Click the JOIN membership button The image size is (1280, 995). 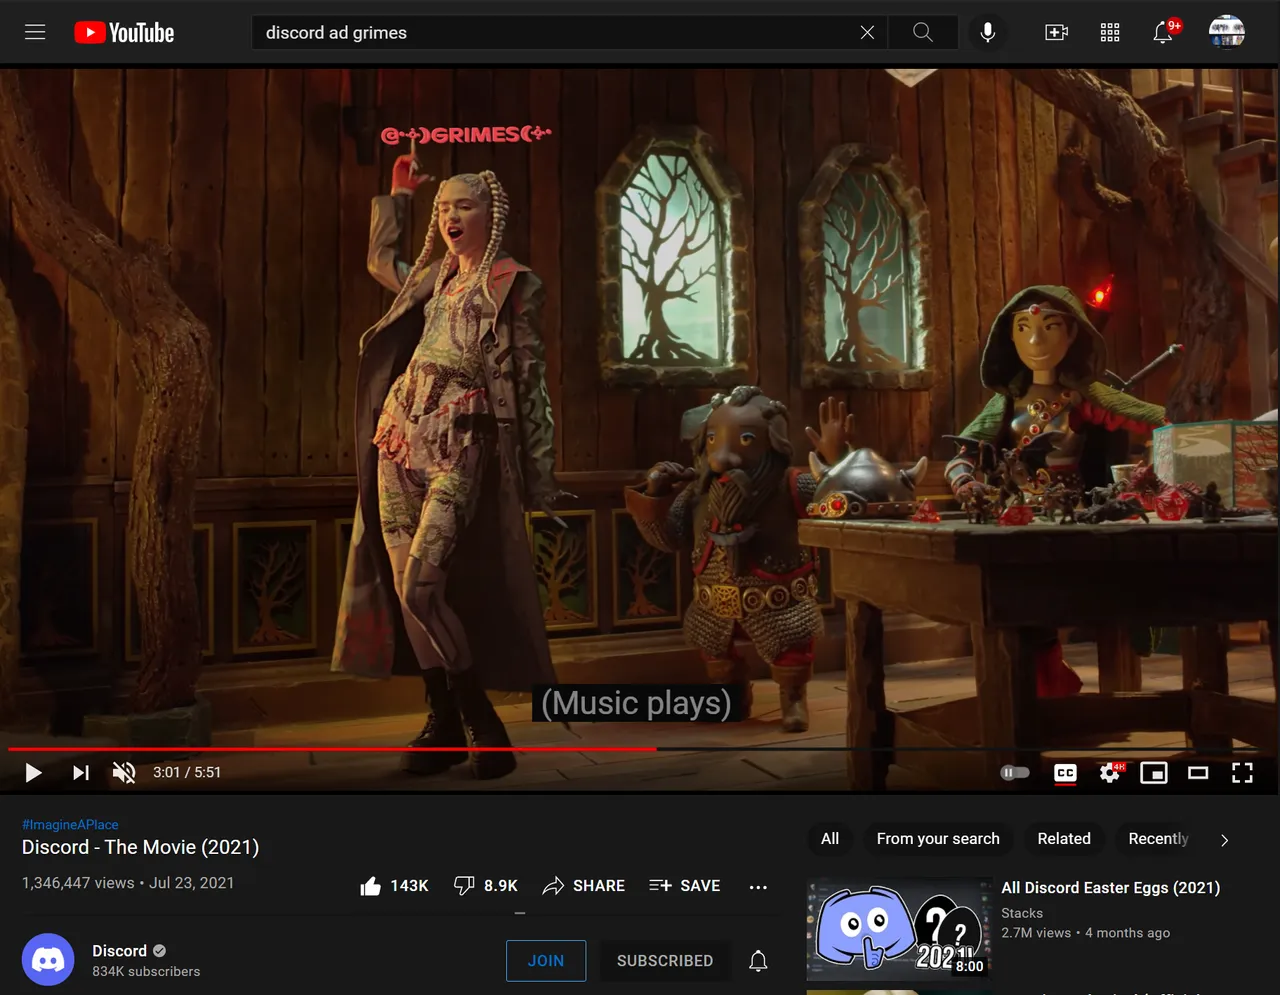pyautogui.click(x=546, y=961)
